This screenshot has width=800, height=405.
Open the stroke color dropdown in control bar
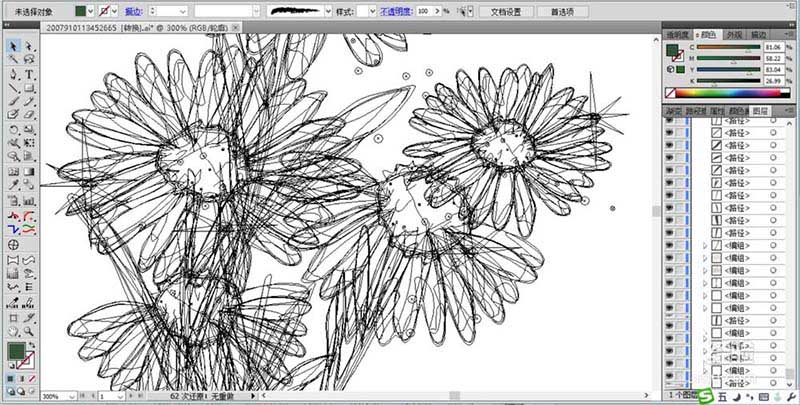click(x=114, y=11)
